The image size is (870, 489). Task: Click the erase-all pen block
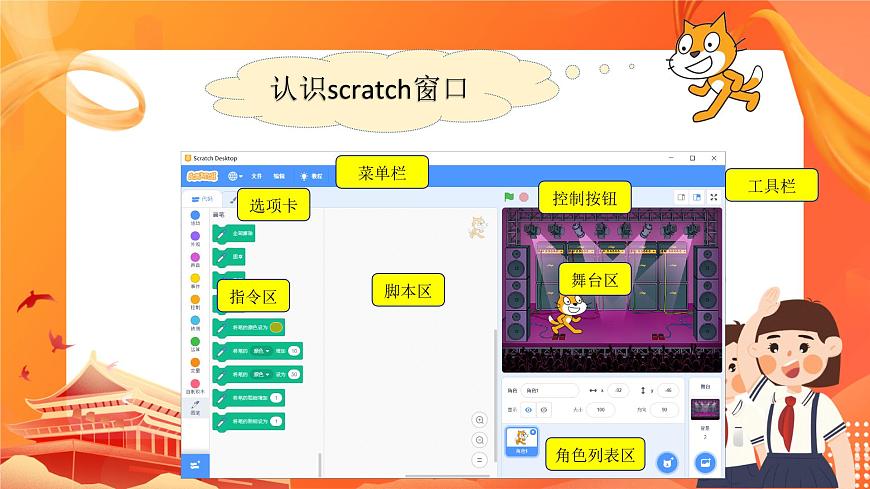point(234,234)
